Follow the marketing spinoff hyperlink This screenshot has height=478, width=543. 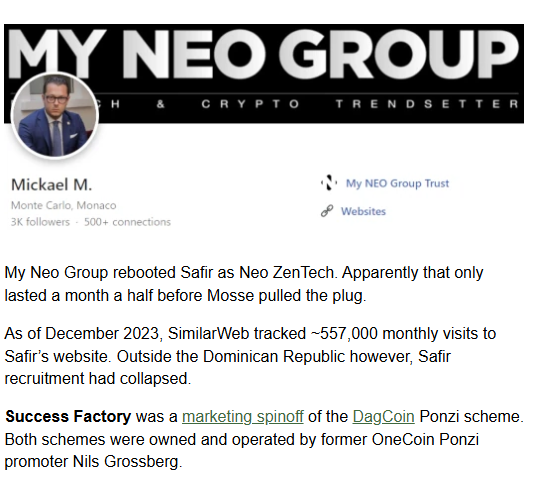[243, 416]
